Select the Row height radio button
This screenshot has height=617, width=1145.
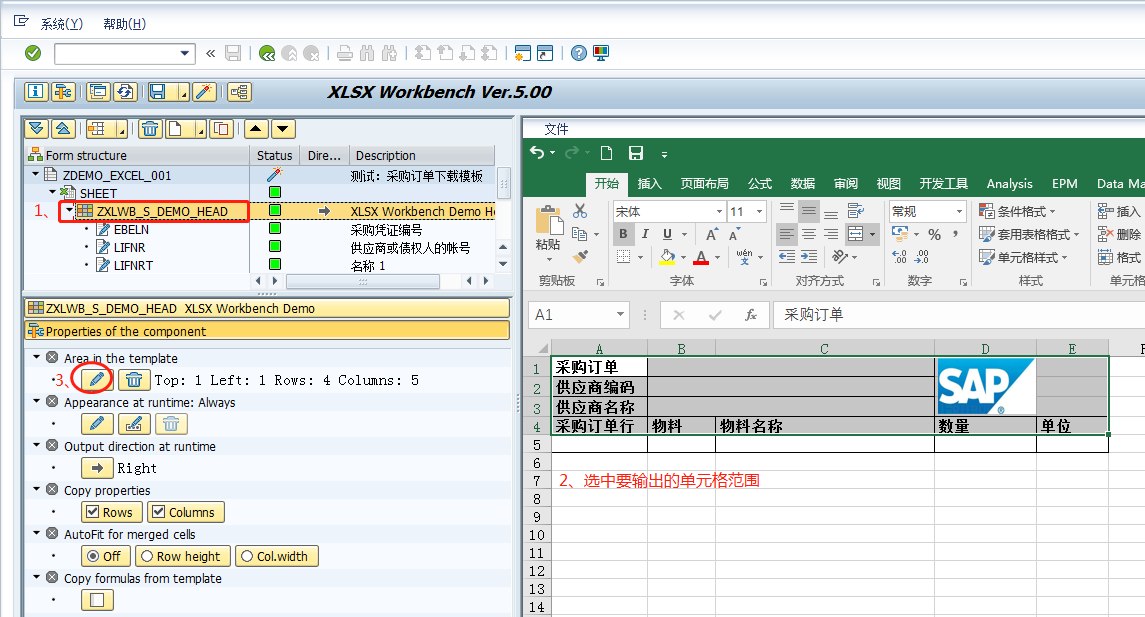click(x=147, y=556)
